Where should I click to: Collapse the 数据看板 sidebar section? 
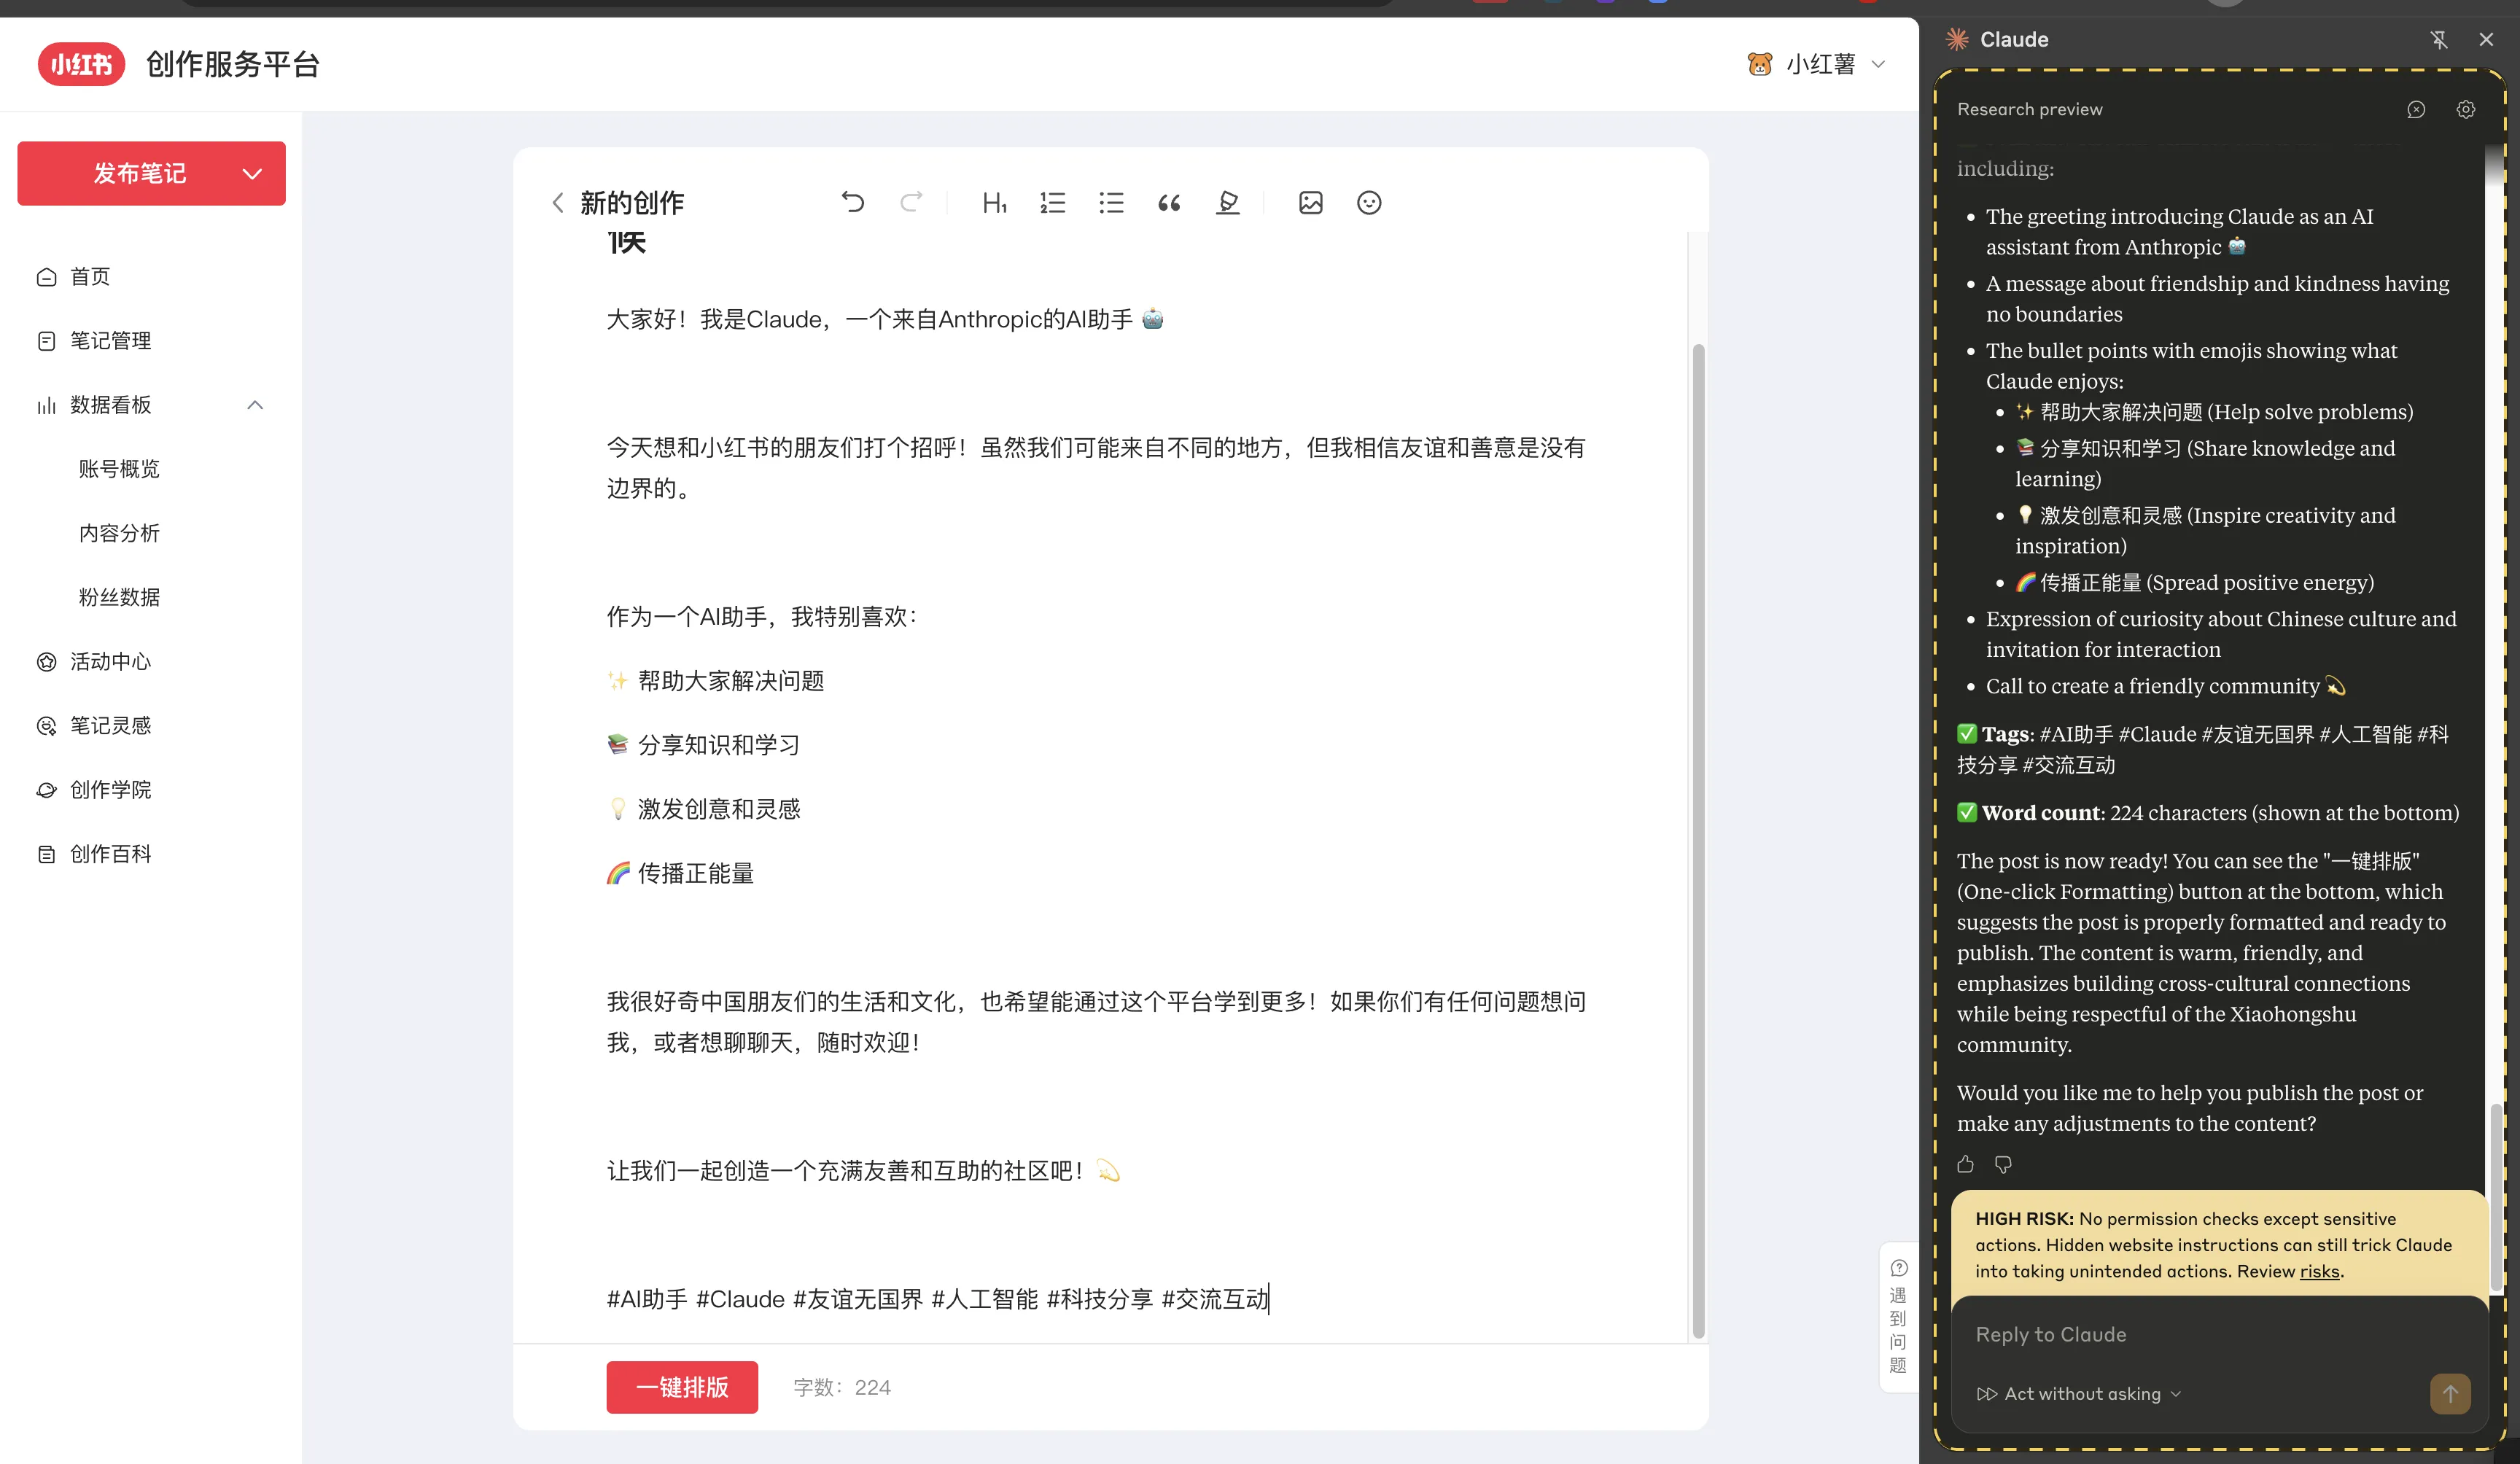255,405
